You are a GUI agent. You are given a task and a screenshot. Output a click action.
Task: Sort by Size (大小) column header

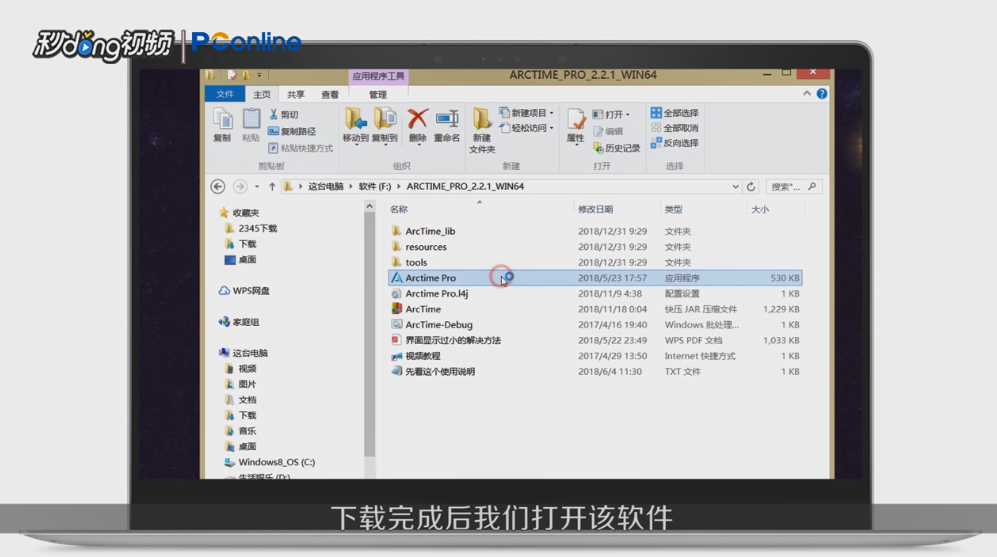760,209
